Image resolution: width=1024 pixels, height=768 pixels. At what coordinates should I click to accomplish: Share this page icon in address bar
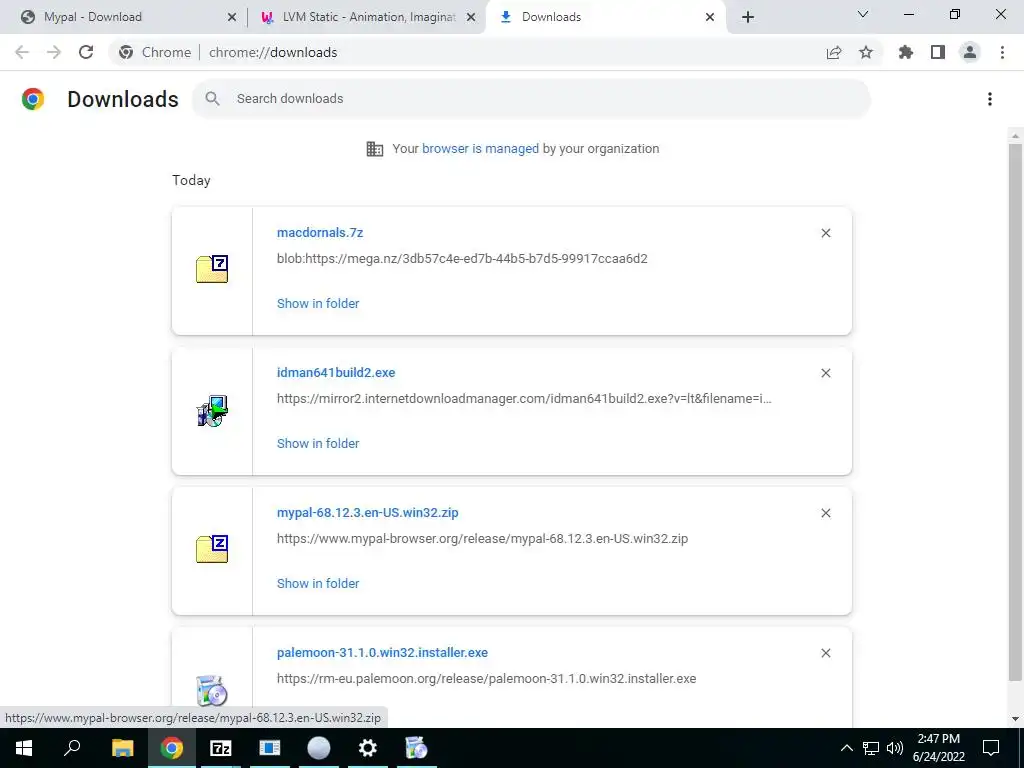pyautogui.click(x=834, y=52)
